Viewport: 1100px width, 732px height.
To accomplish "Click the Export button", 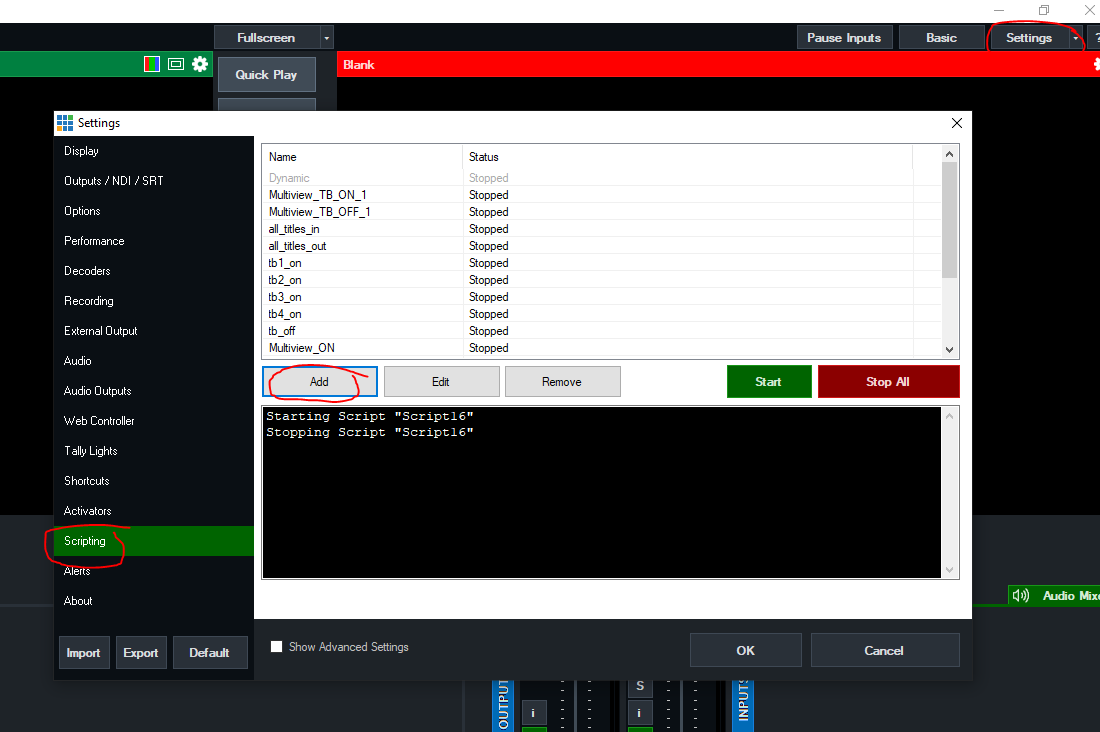I will pyautogui.click(x=141, y=653).
